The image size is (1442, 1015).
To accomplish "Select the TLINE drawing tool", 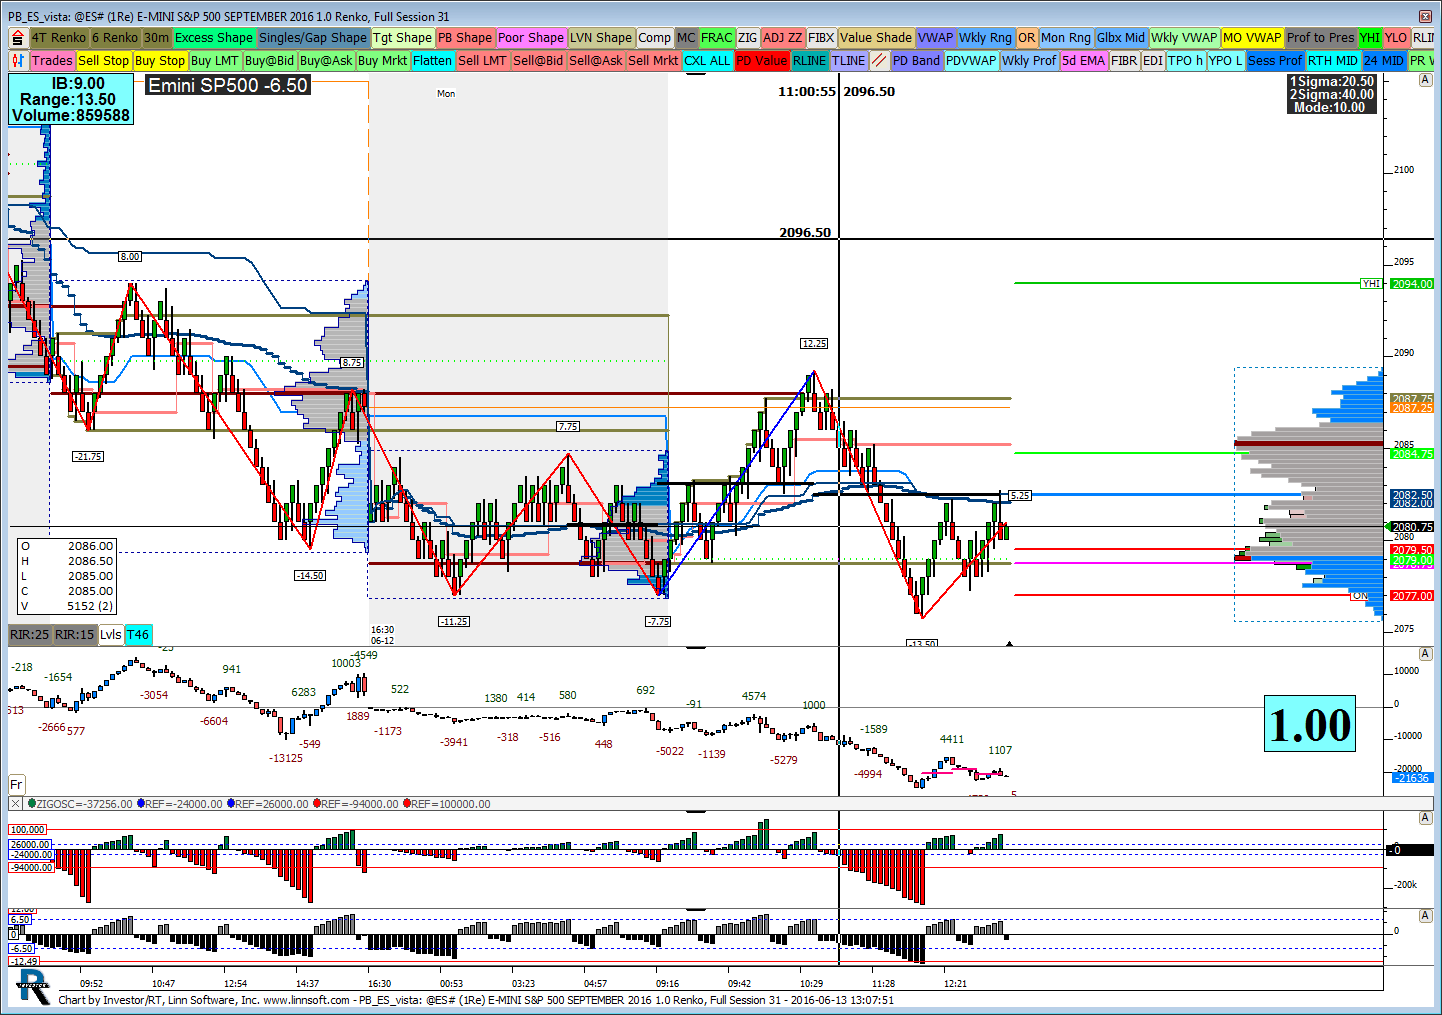I will 849,61.
